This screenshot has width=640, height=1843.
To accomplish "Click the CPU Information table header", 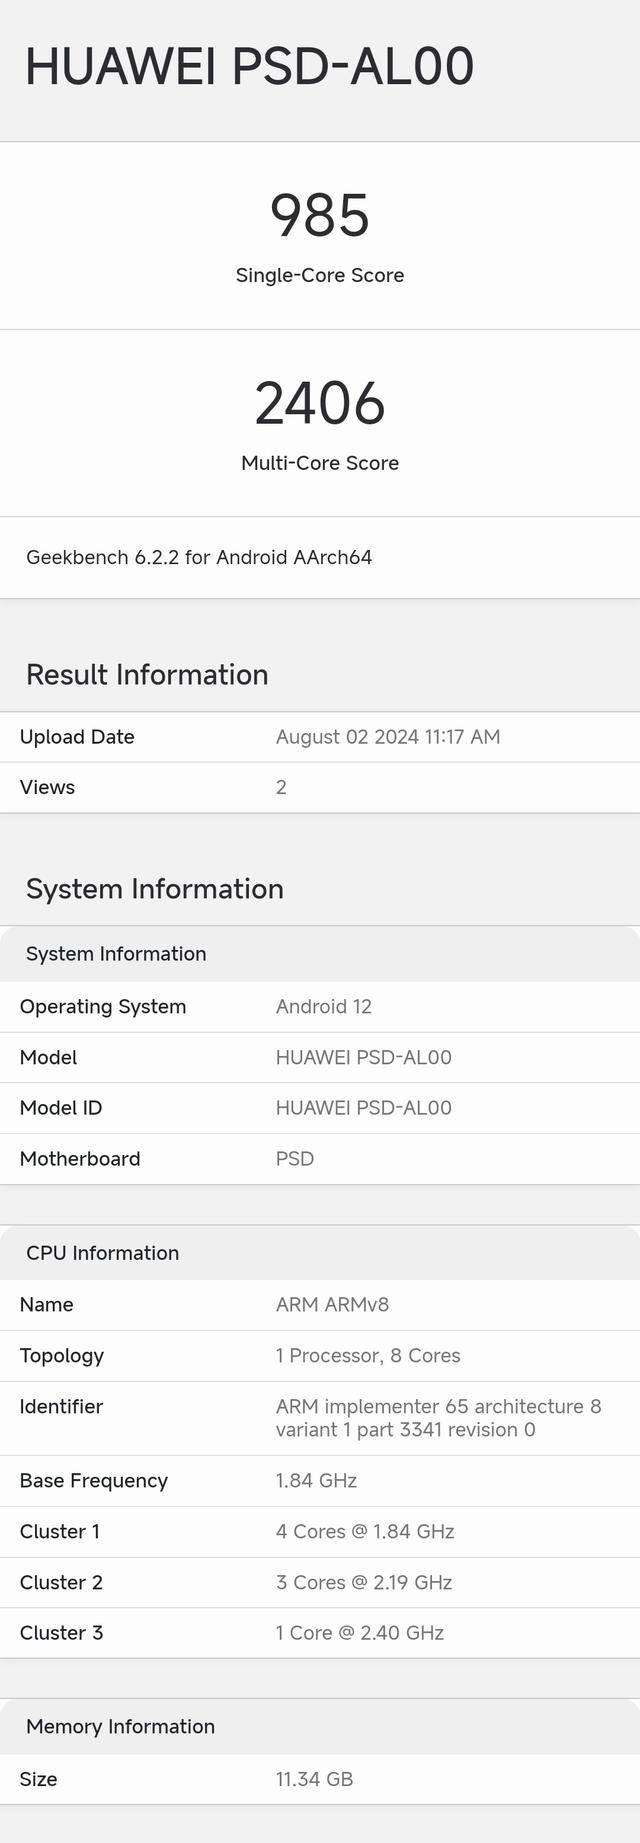I will [x=103, y=1253].
